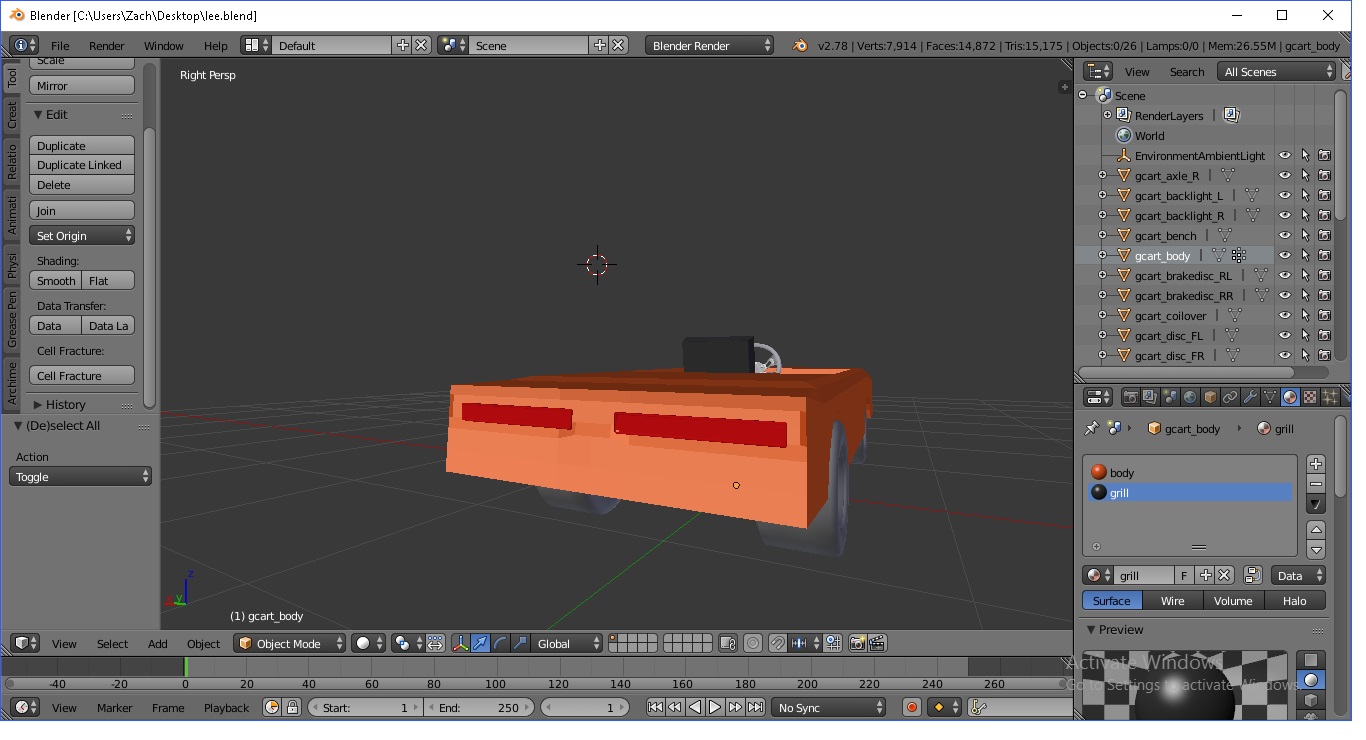Toggle material node tree icon
The image size is (1366, 740).
1253,575
